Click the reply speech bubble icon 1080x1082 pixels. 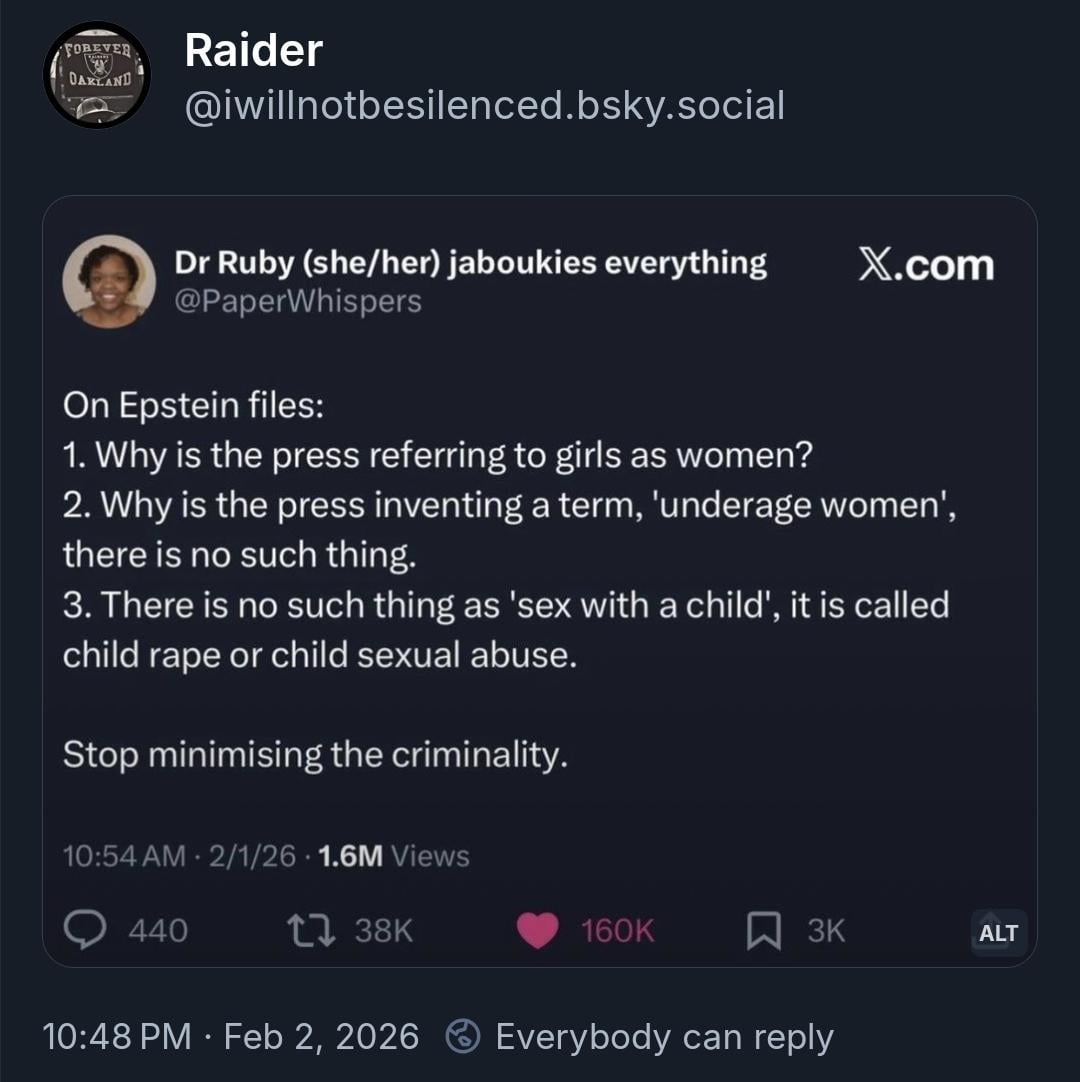[86, 931]
